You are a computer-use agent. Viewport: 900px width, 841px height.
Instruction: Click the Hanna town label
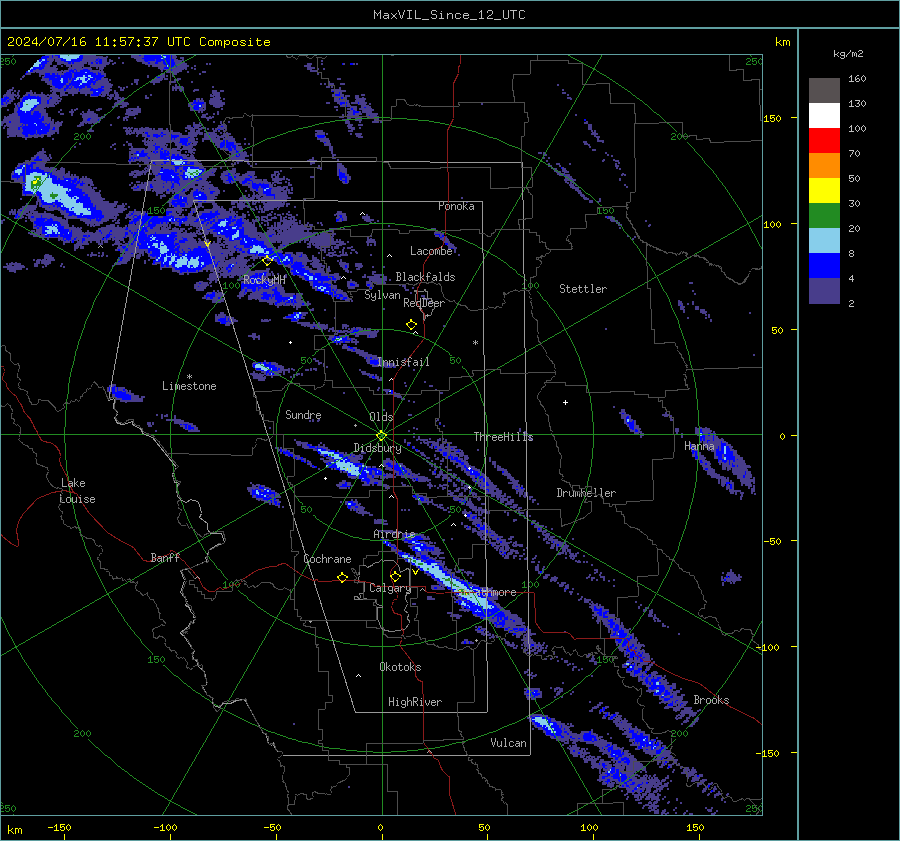tap(699, 446)
